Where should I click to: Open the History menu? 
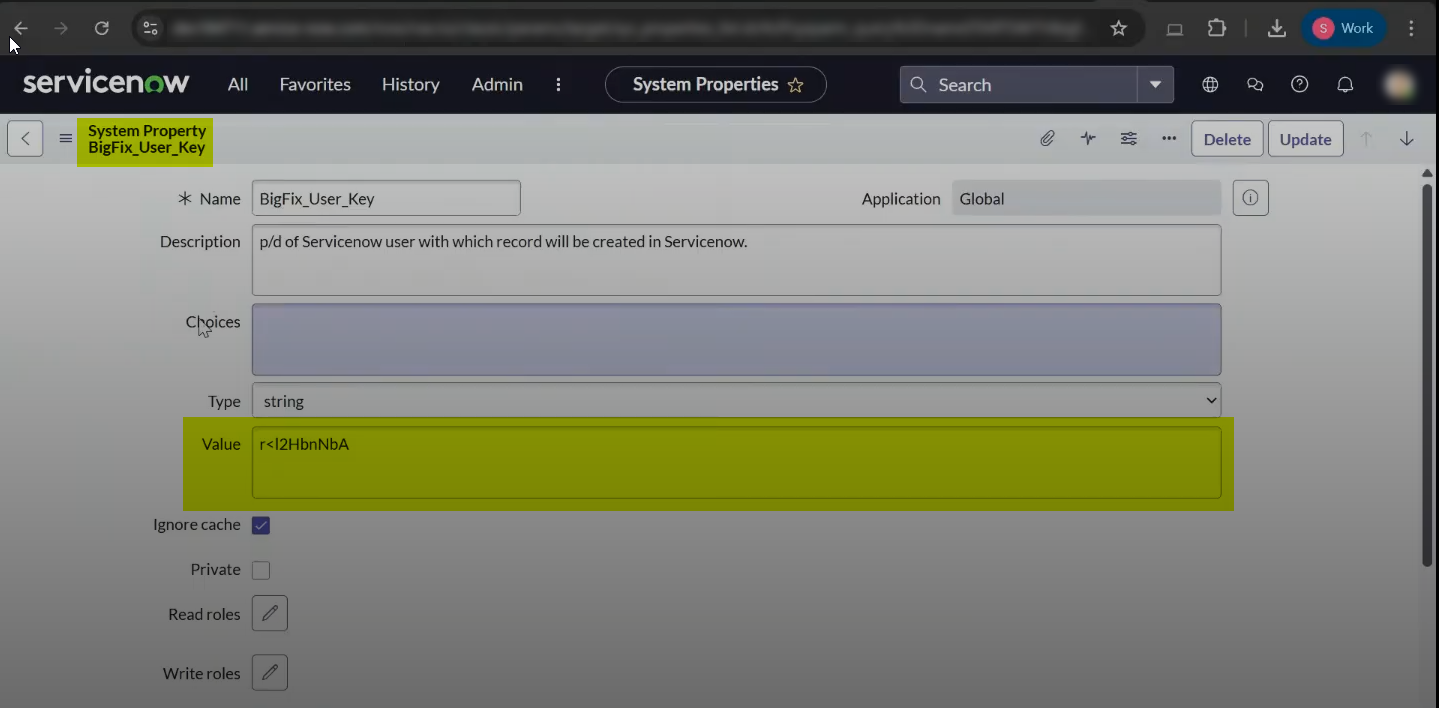pos(411,84)
